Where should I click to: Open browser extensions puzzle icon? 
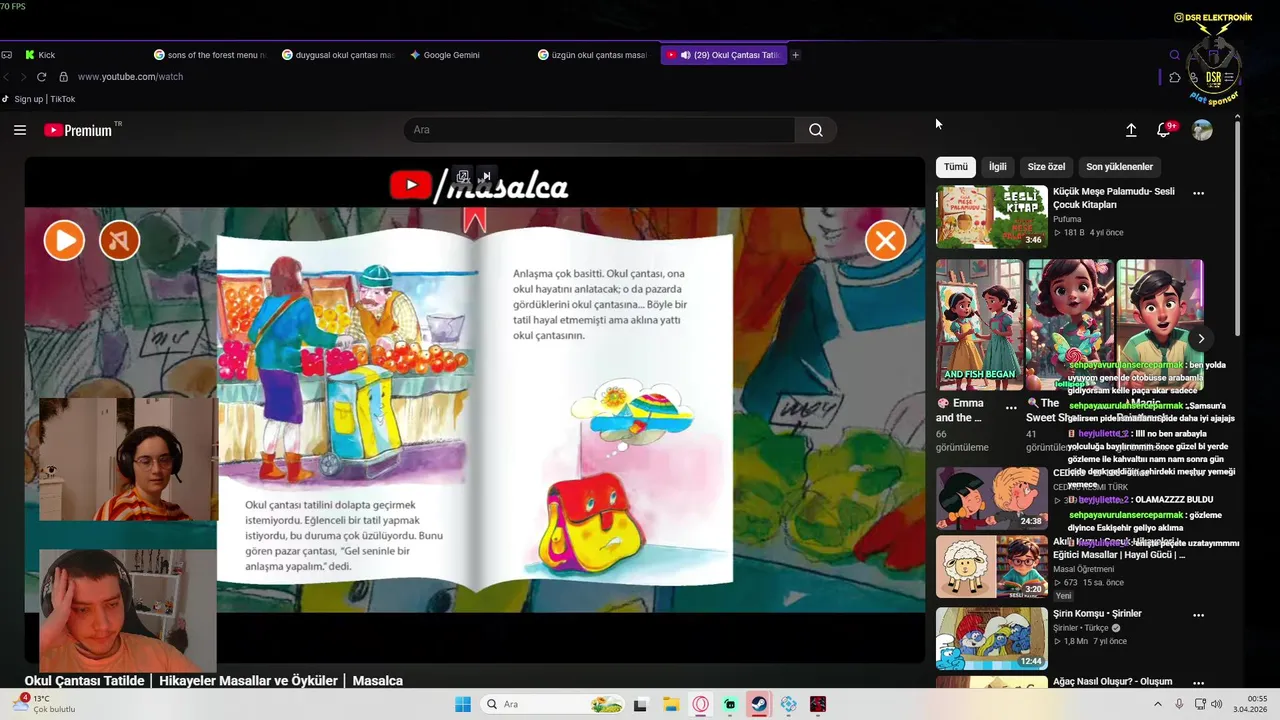pyautogui.click(x=1175, y=77)
